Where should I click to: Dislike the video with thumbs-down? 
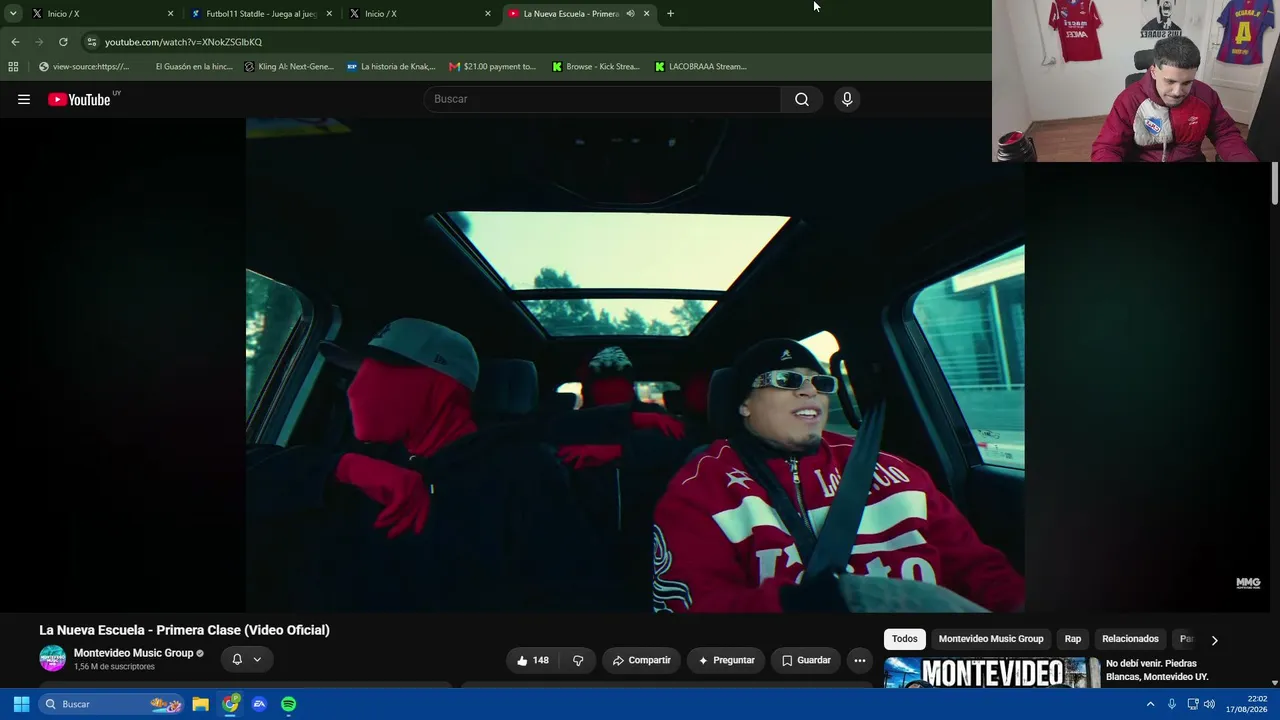coord(578,660)
